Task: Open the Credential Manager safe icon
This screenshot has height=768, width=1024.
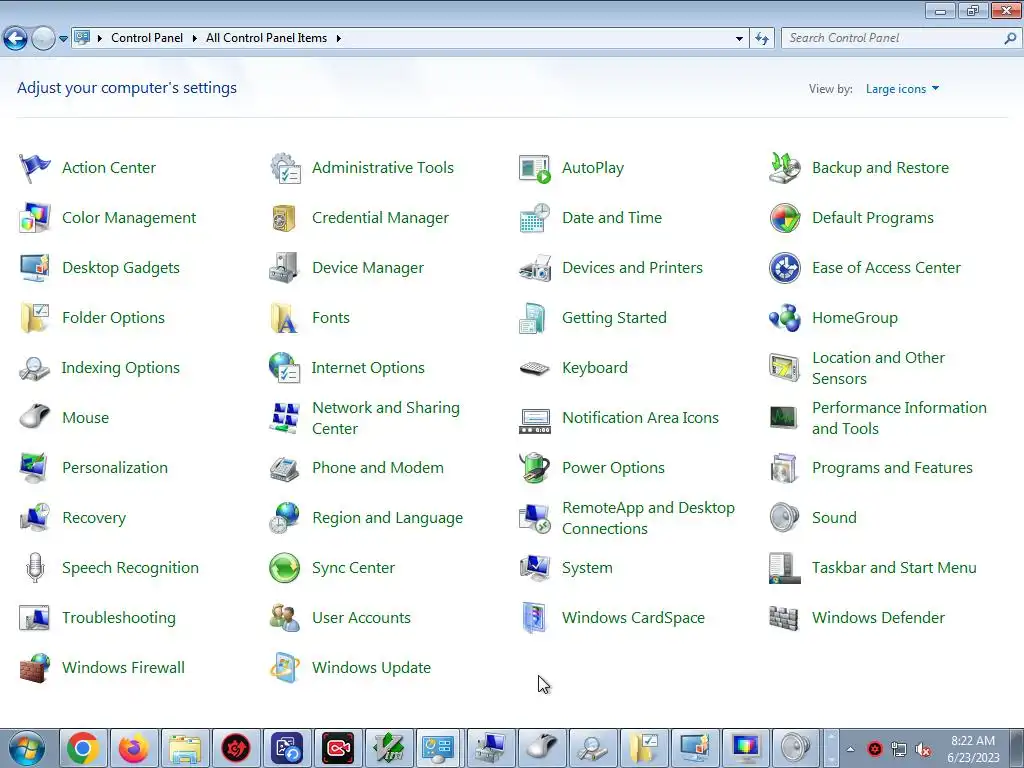Action: coord(284,218)
